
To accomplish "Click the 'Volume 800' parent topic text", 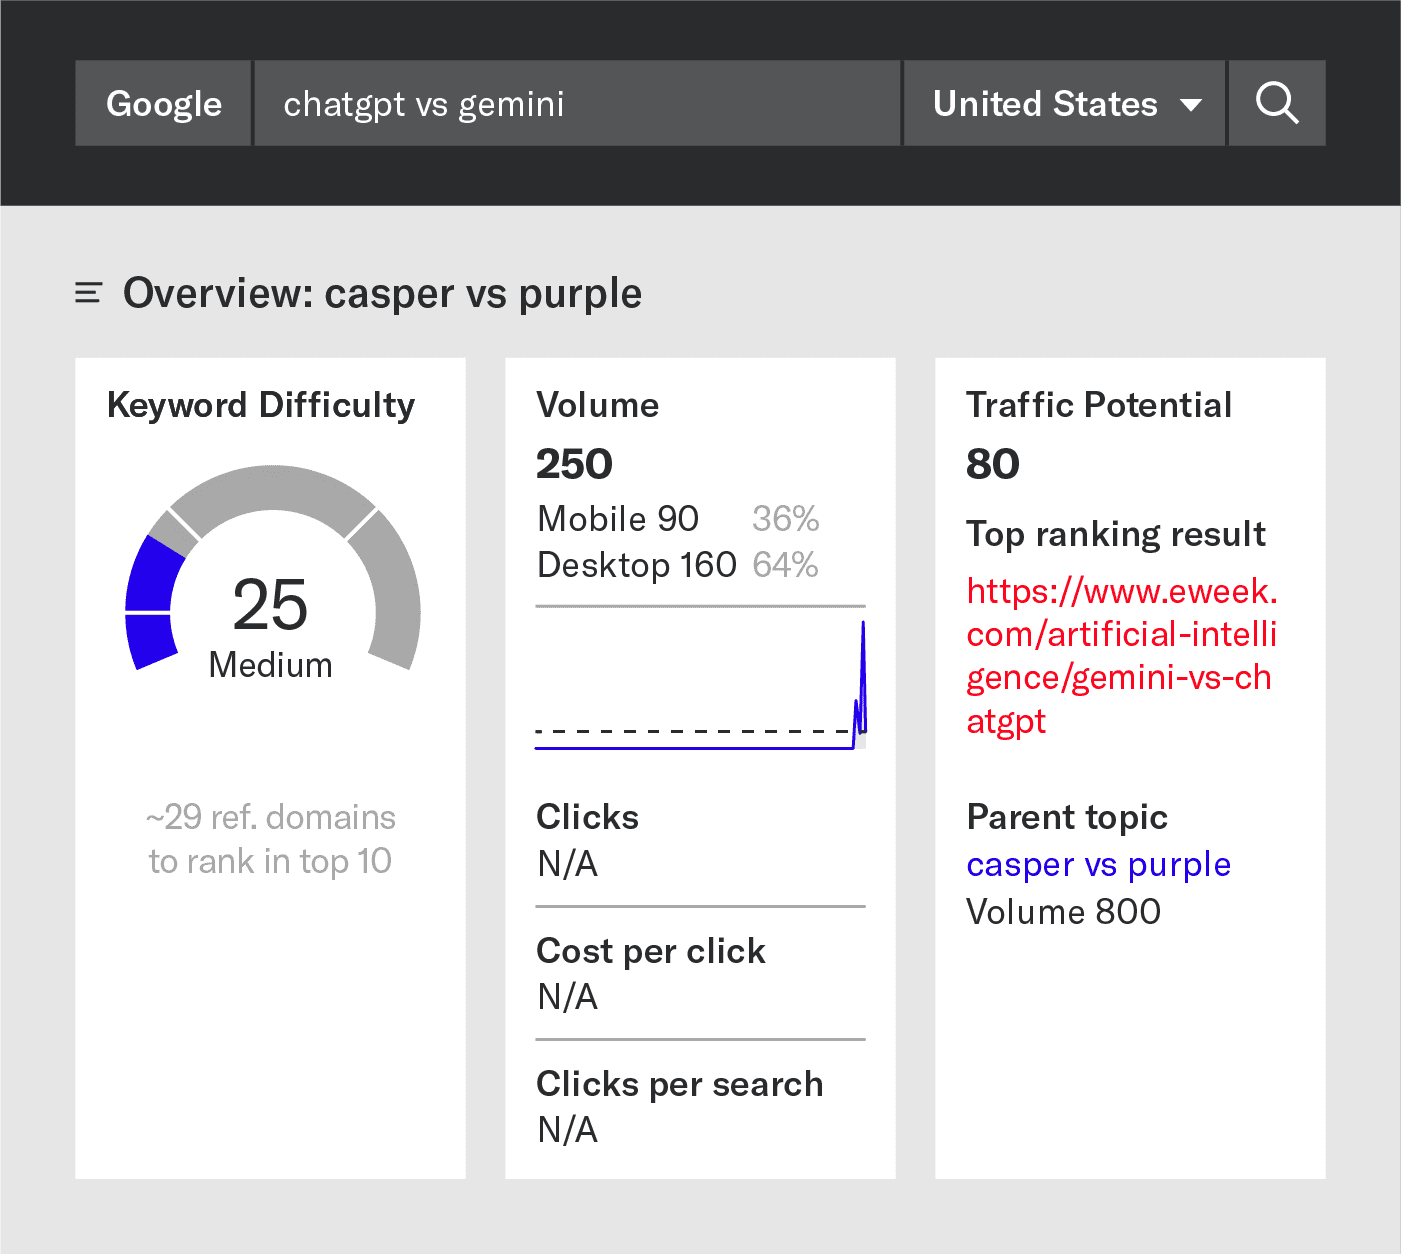I will [1063, 911].
